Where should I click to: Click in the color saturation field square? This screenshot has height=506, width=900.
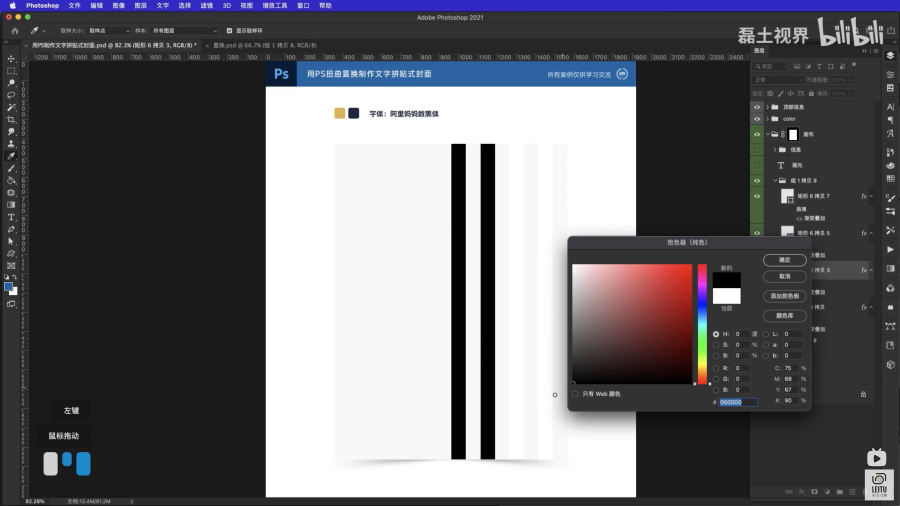[x=632, y=324]
